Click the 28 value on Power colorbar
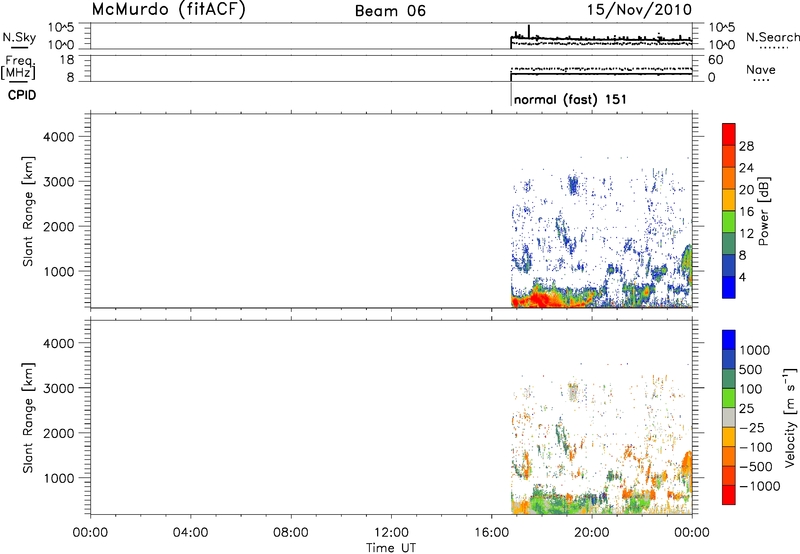Screen dimensions: 800x554 pos(746,146)
